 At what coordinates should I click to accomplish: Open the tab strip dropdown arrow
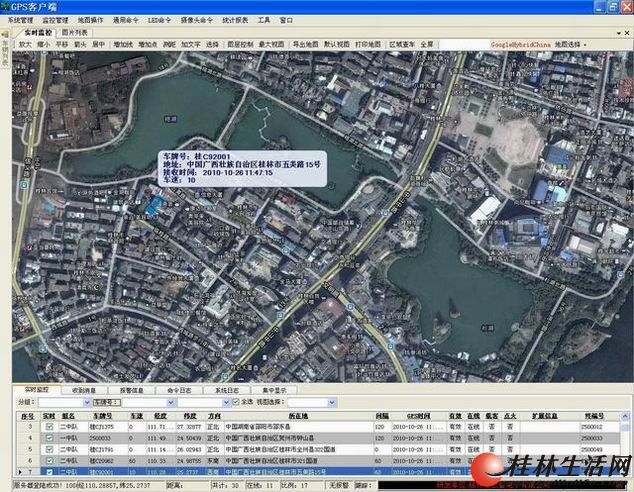(x=619, y=33)
